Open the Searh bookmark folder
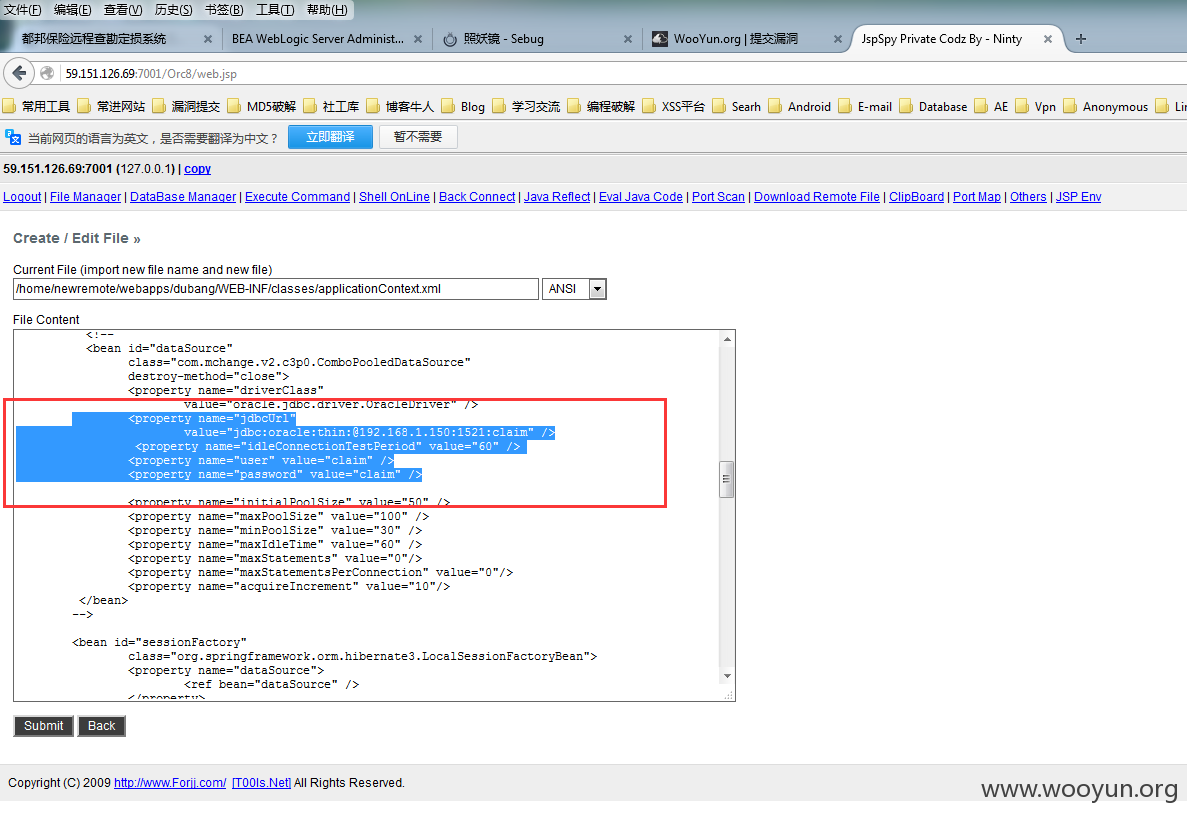 click(737, 107)
